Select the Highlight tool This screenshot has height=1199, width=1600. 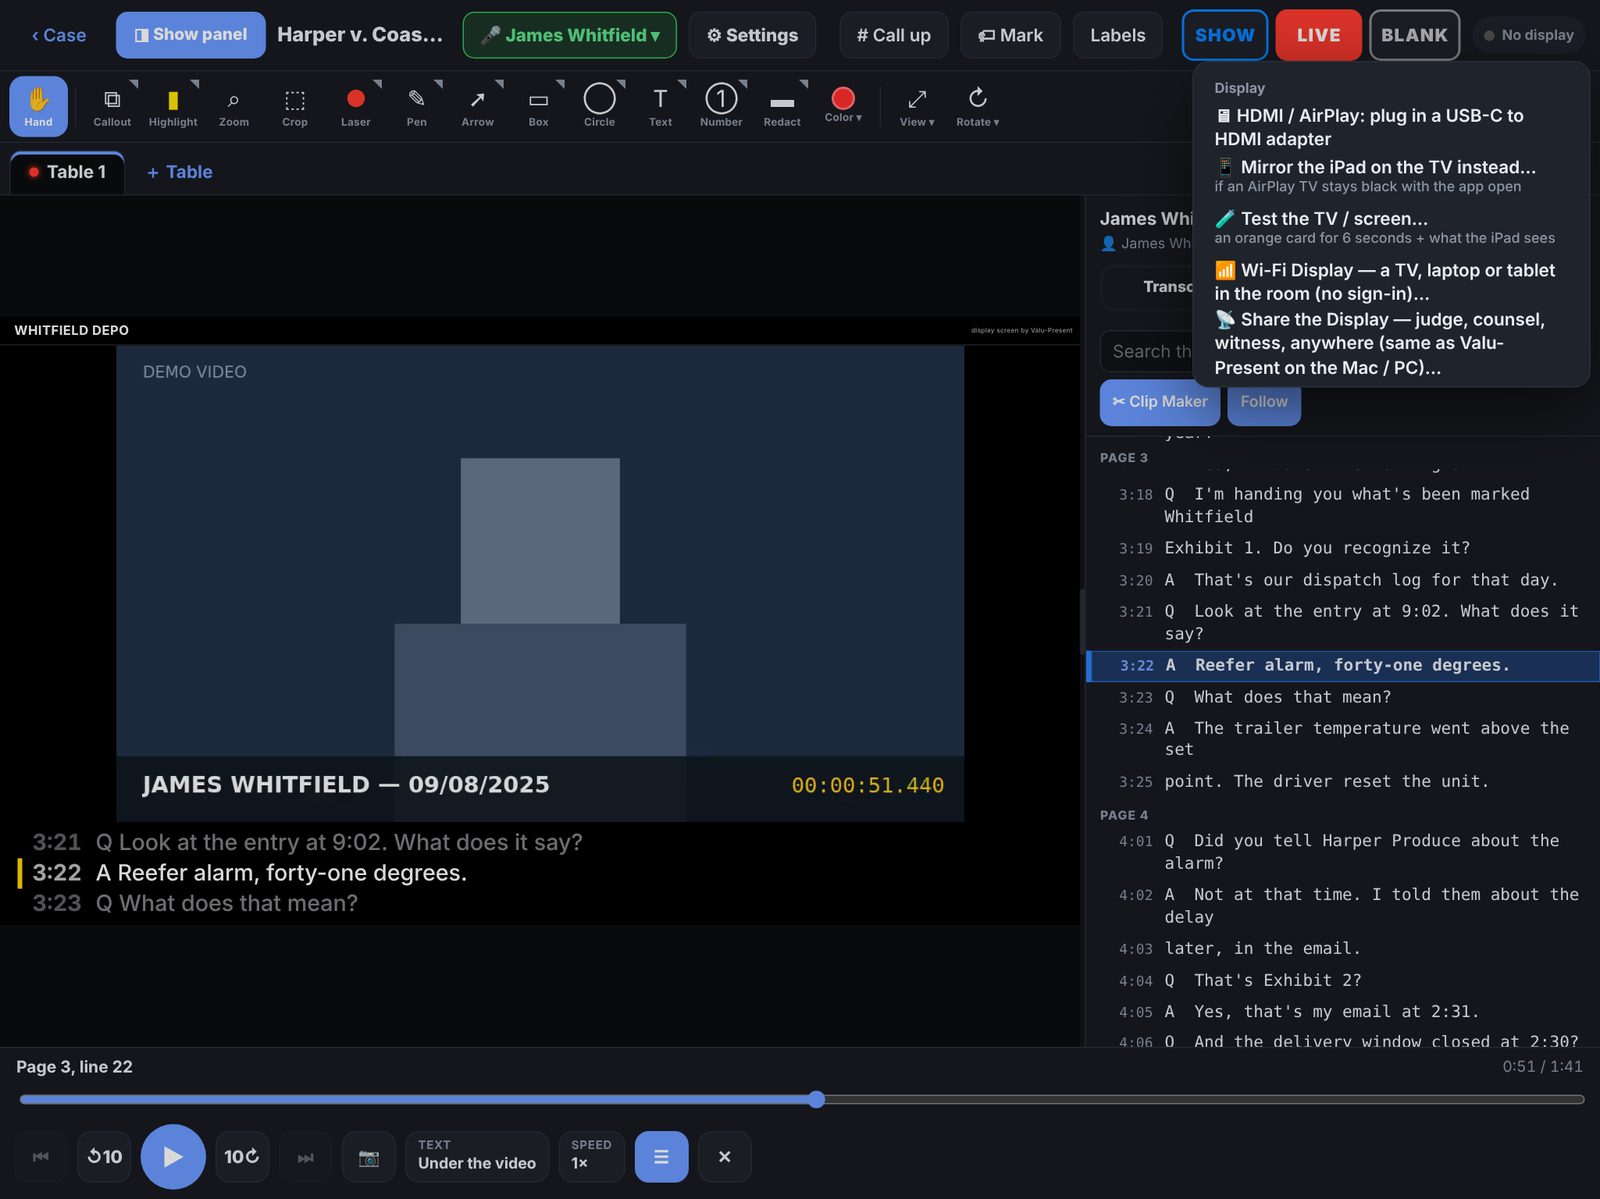[x=173, y=106]
